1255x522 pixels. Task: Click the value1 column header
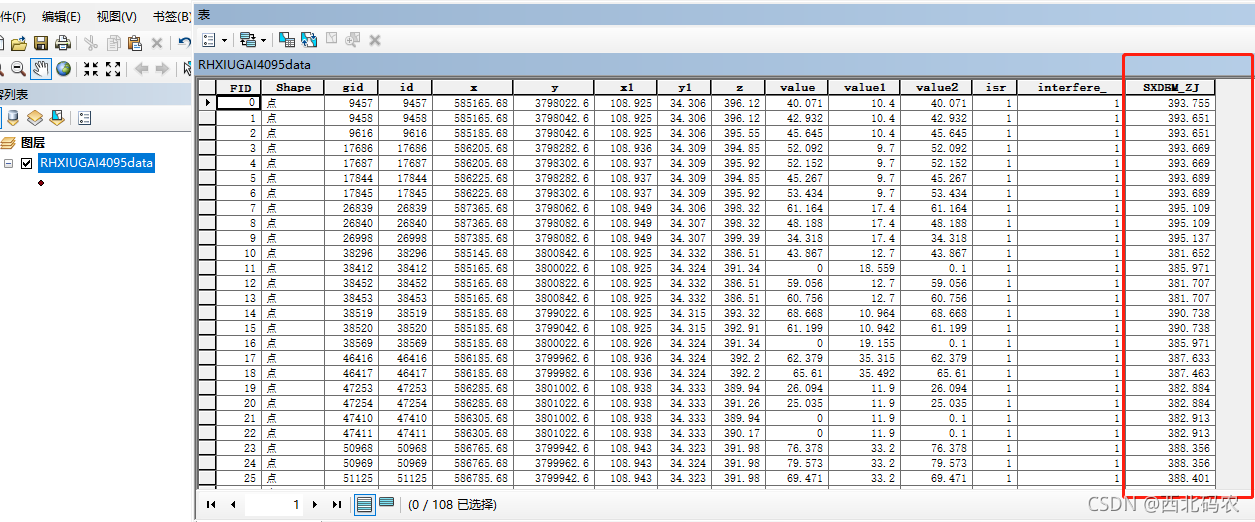pyautogui.click(x=865, y=87)
